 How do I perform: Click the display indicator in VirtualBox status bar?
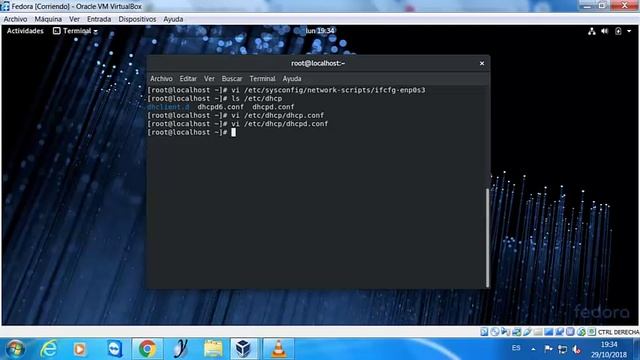pyautogui.click(x=549, y=332)
